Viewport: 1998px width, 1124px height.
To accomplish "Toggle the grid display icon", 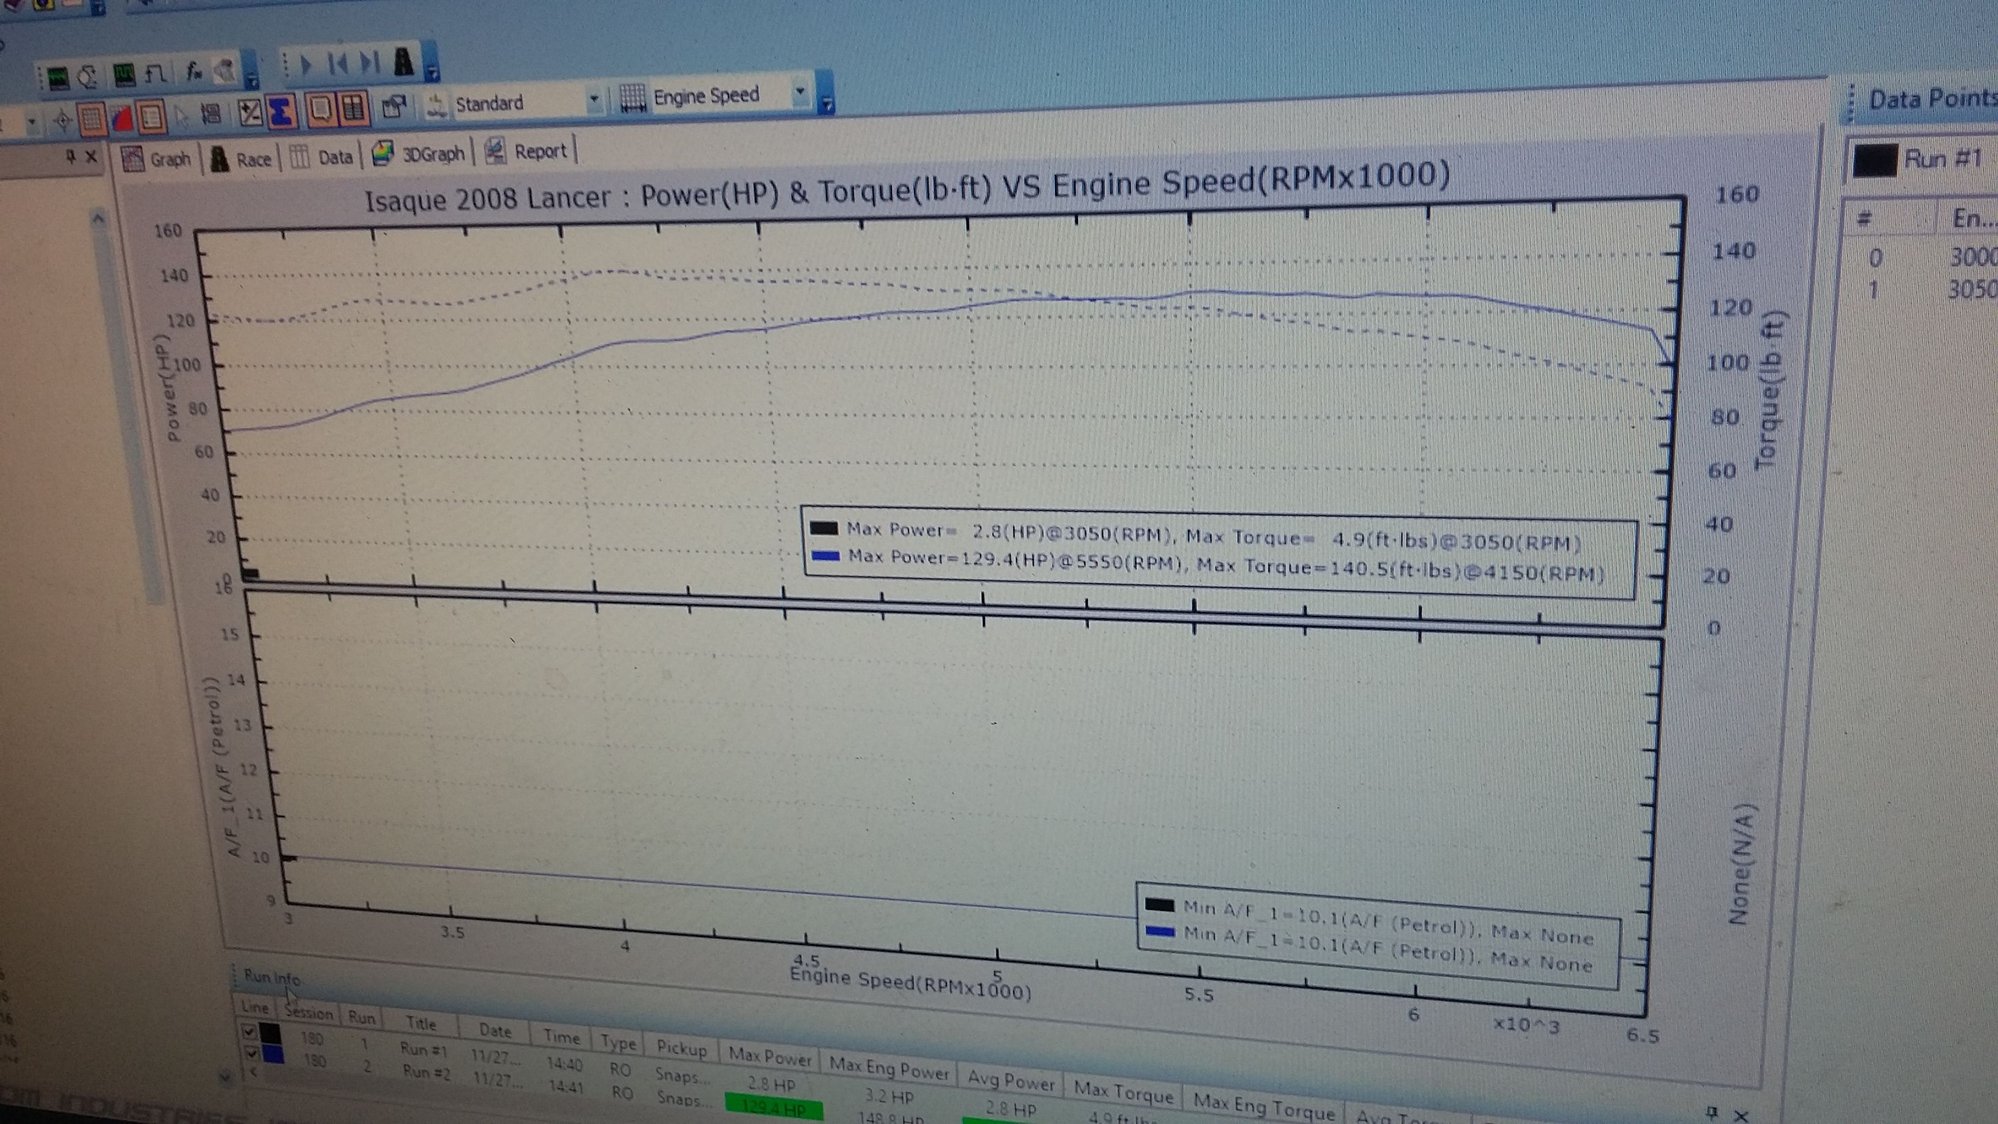I will 91,119.
